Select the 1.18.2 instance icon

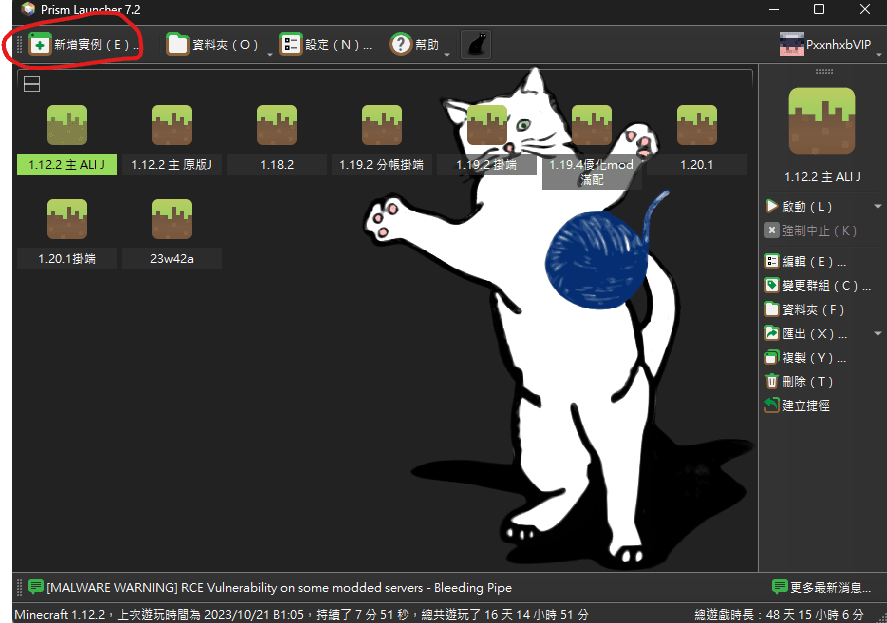coord(277,126)
